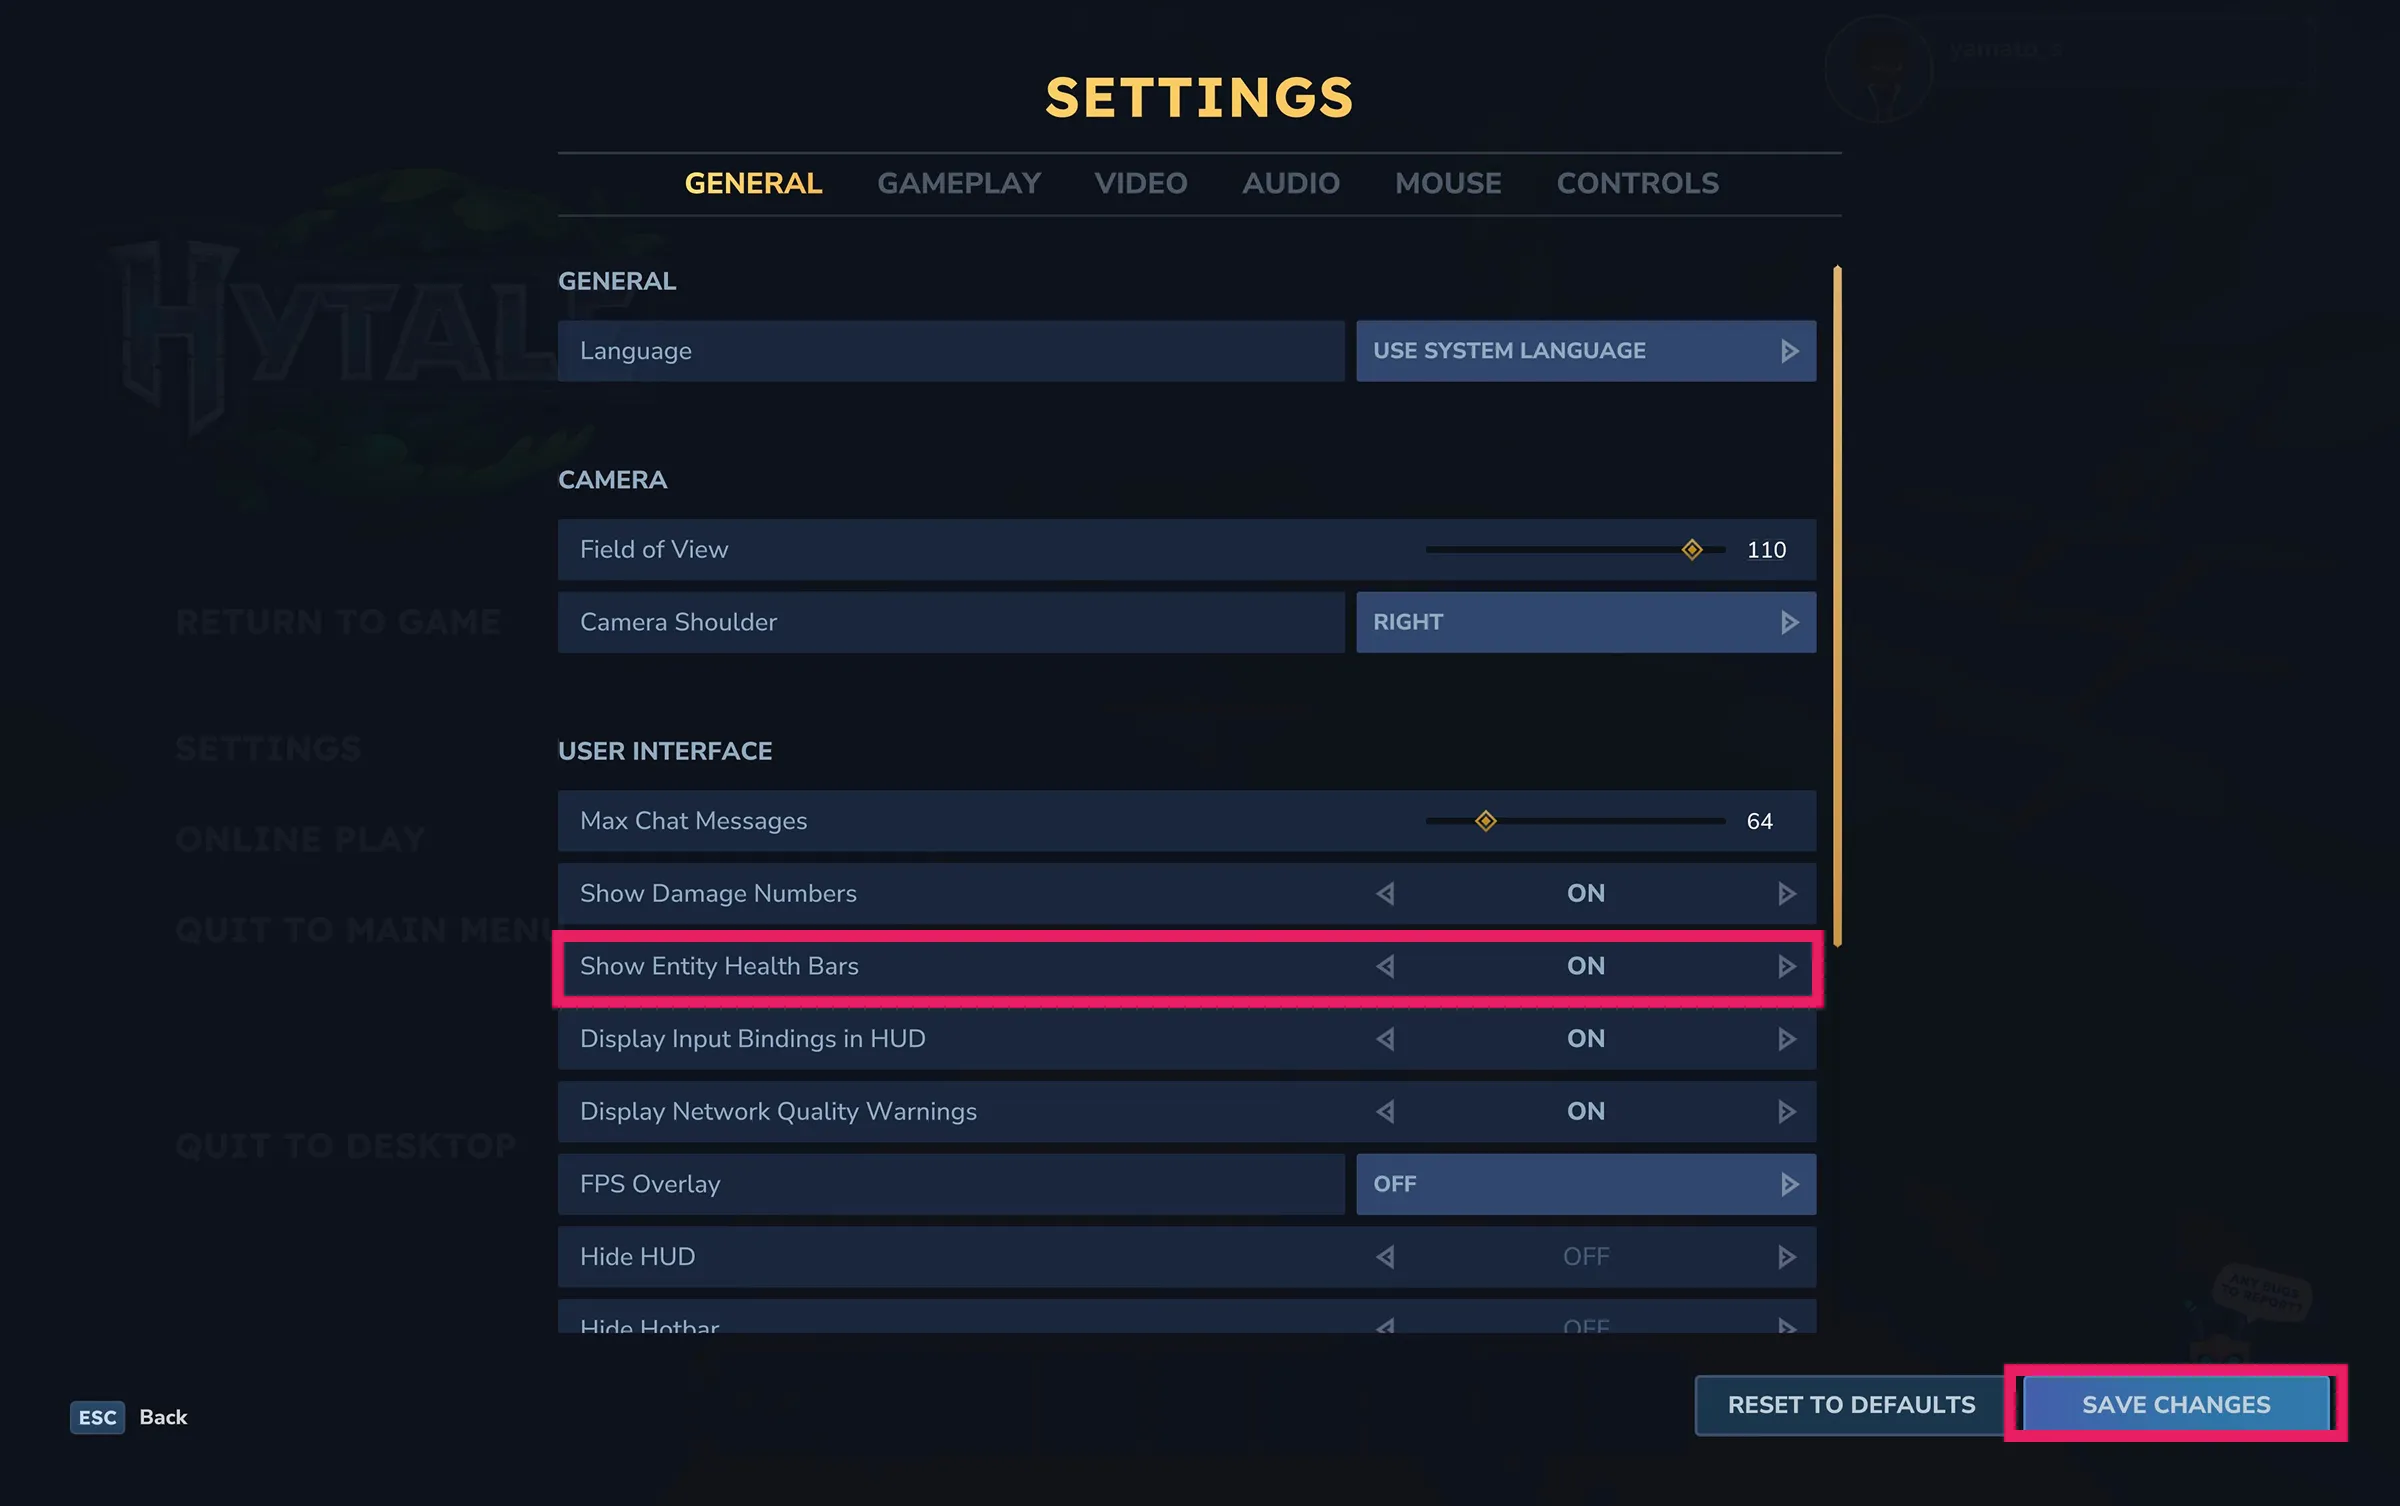Click left arrow beside Show Damage Numbers
The width and height of the screenshot is (2400, 1506).
pos(1386,893)
